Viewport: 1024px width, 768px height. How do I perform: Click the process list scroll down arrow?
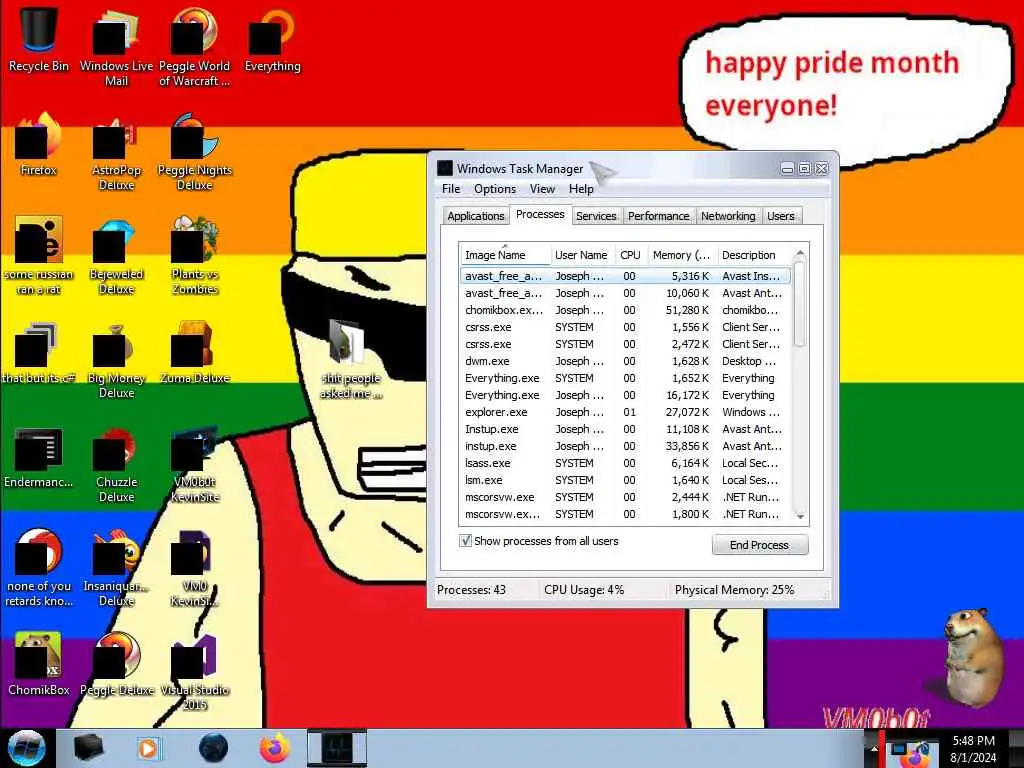[800, 516]
